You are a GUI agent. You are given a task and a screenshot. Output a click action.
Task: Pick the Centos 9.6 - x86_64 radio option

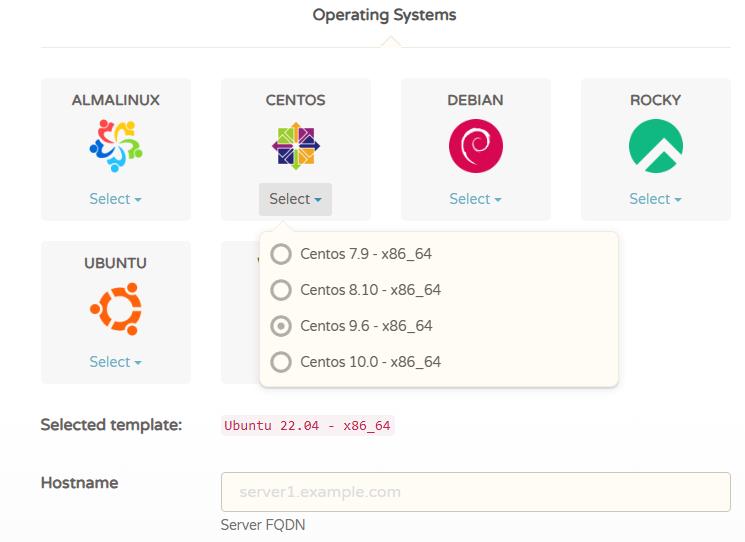click(282, 326)
